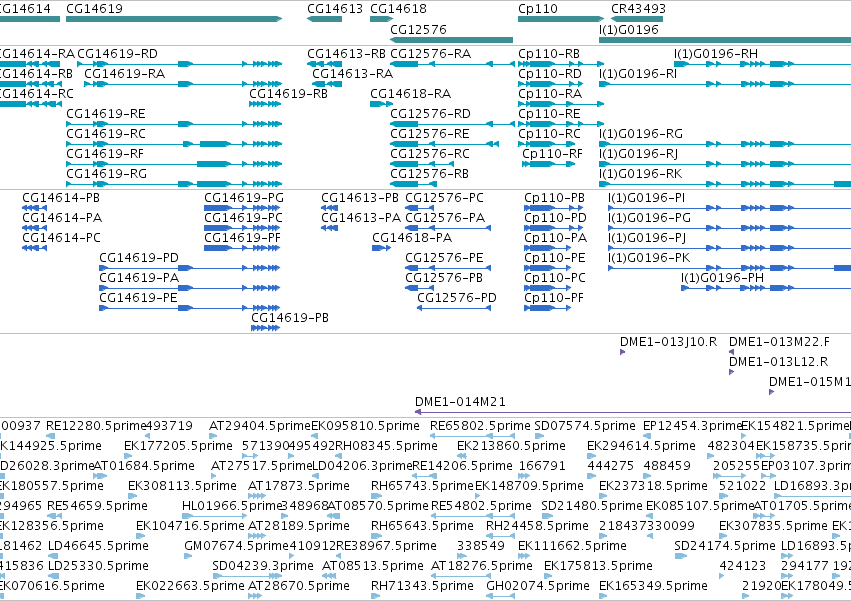Select transcript l(1)G0196-RI
Image resolution: width=851 pixels, height=601 pixels.
(638, 74)
